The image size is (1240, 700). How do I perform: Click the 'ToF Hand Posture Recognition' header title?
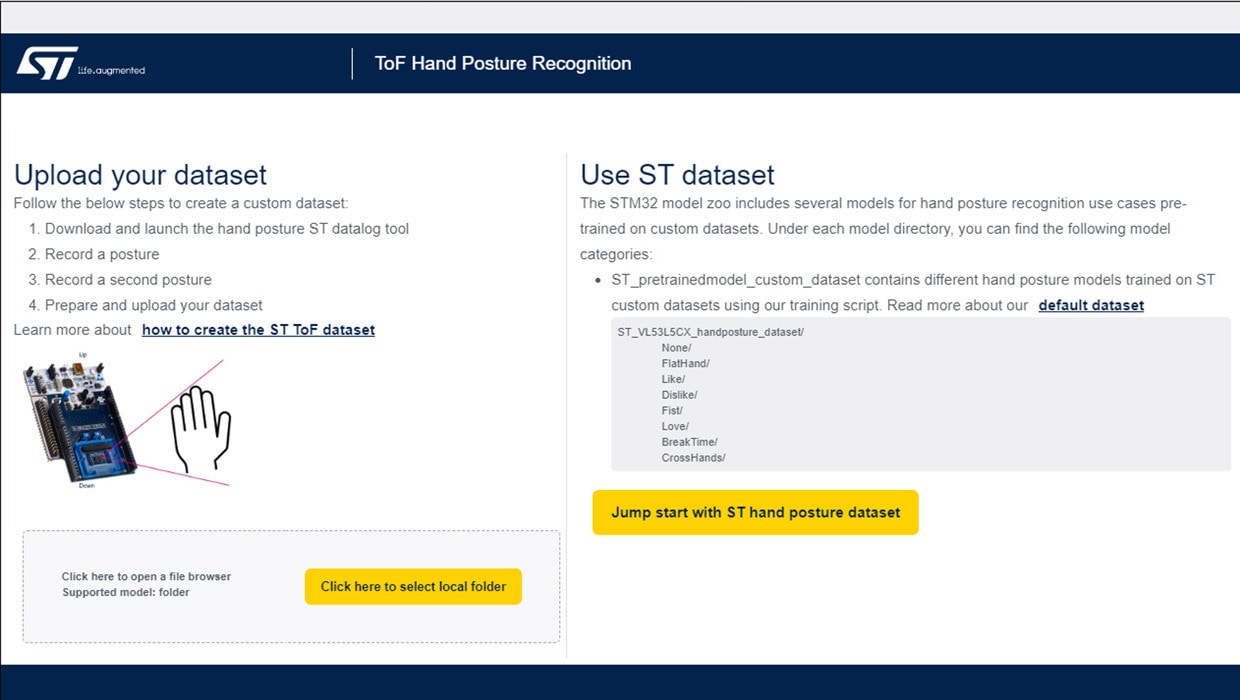point(502,64)
